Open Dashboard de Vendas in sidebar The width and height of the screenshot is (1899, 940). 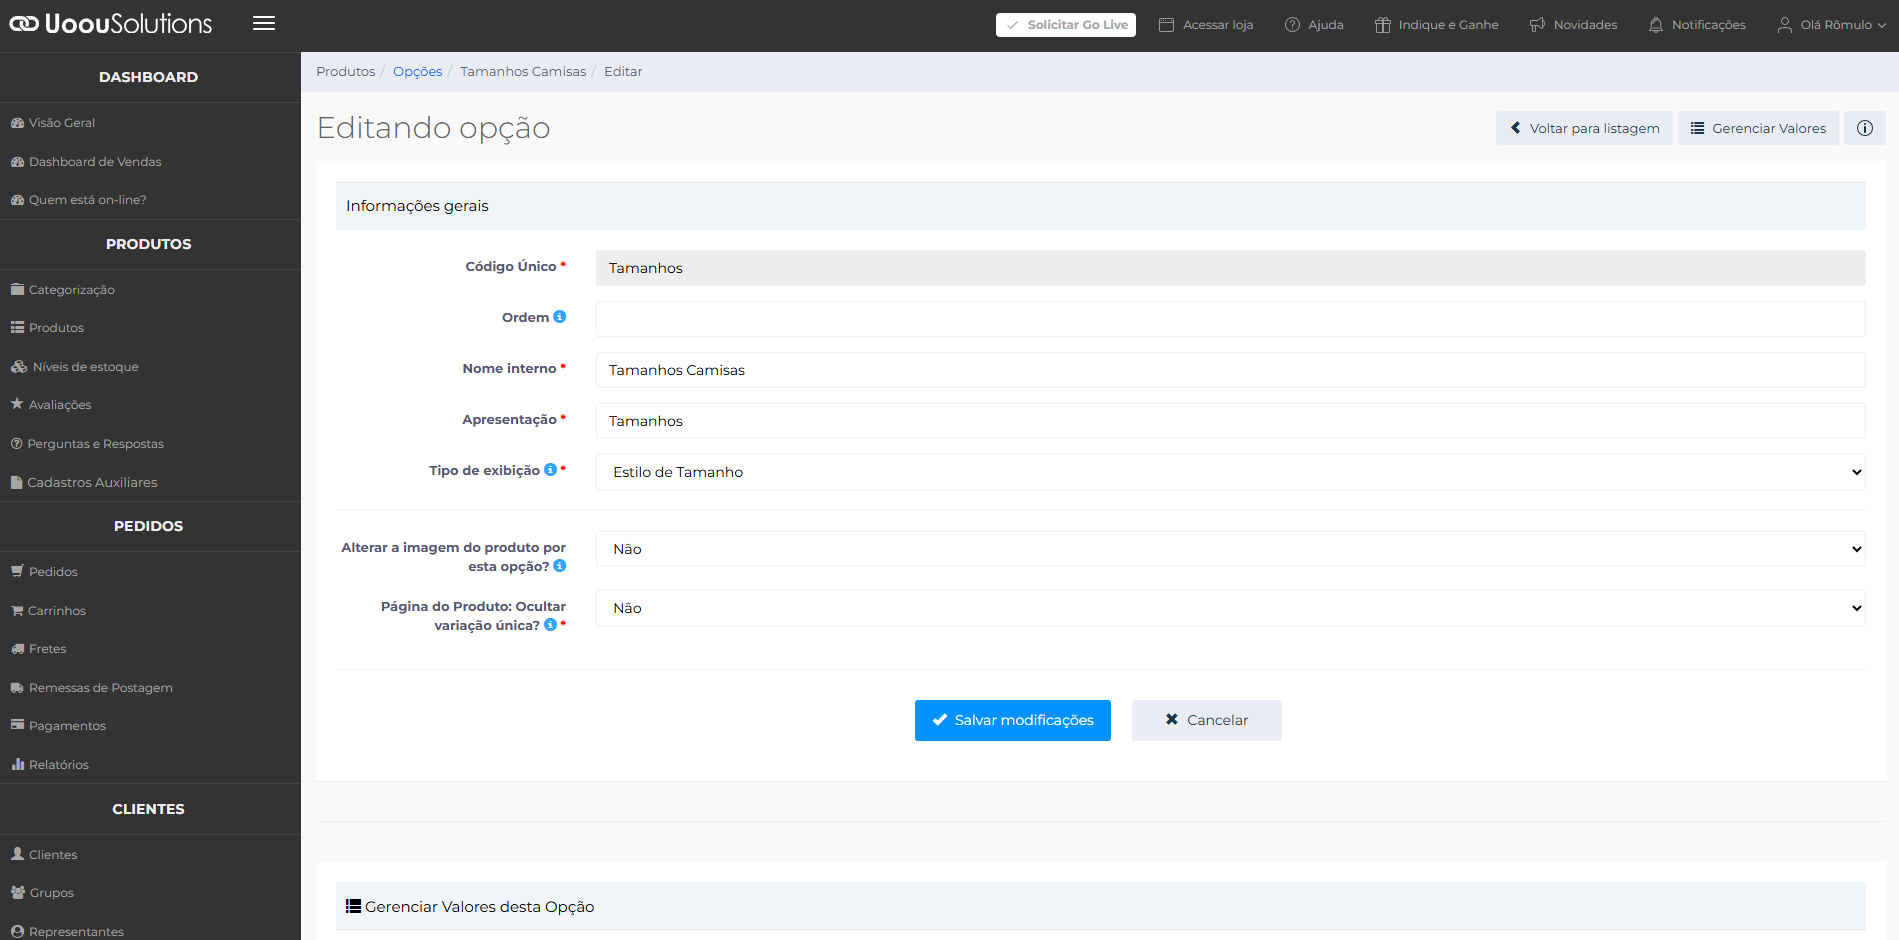(x=95, y=162)
